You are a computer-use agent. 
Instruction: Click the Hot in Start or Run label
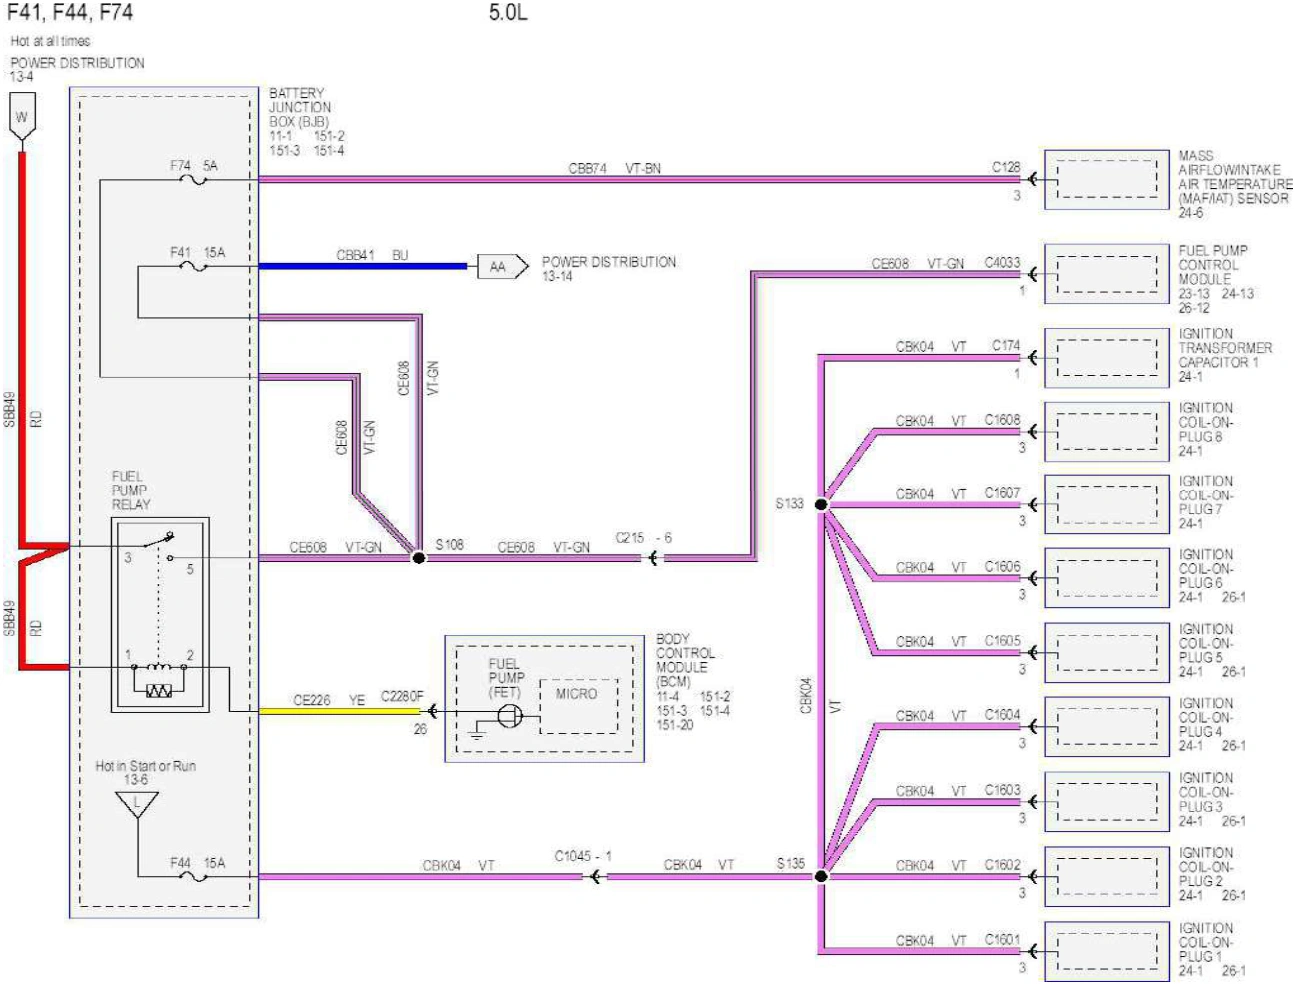coord(146,766)
